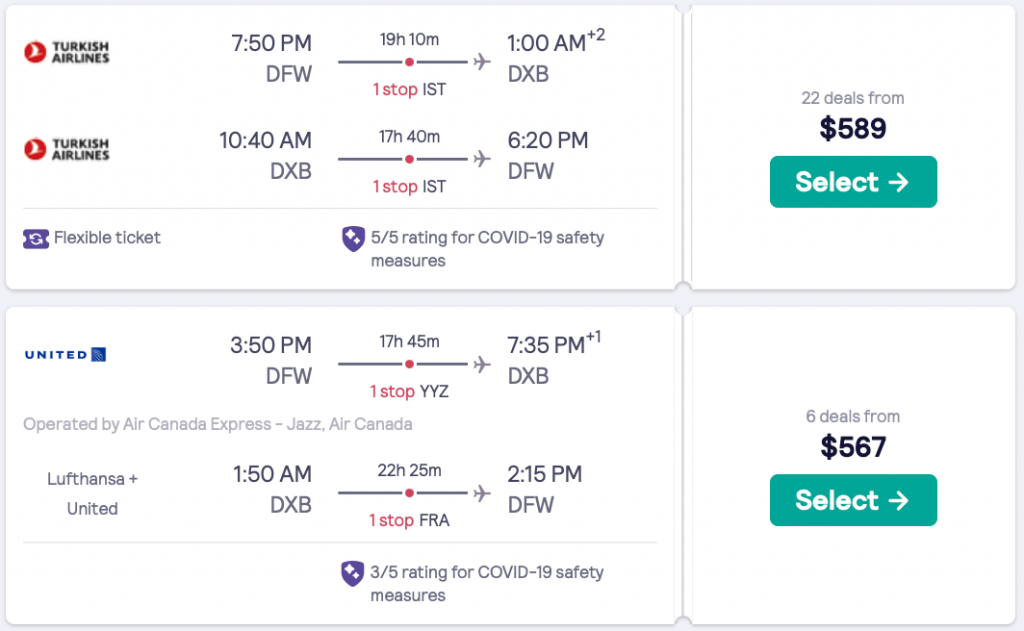Click the Turkish Airlines logo on return flight
The height and width of the screenshot is (631, 1024).
click(66, 149)
